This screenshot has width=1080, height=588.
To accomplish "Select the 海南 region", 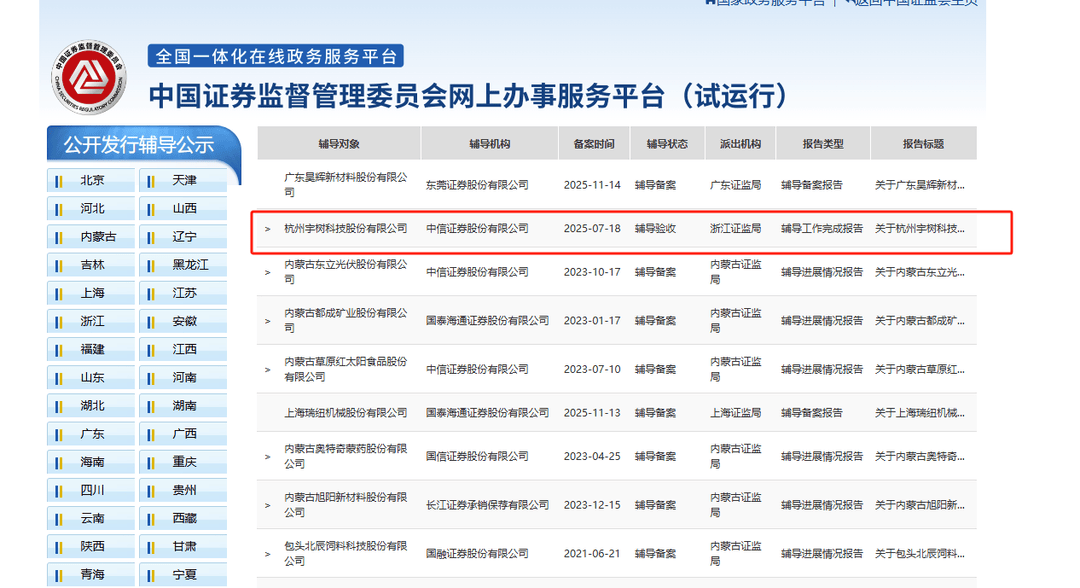I will pyautogui.click(x=92, y=462).
